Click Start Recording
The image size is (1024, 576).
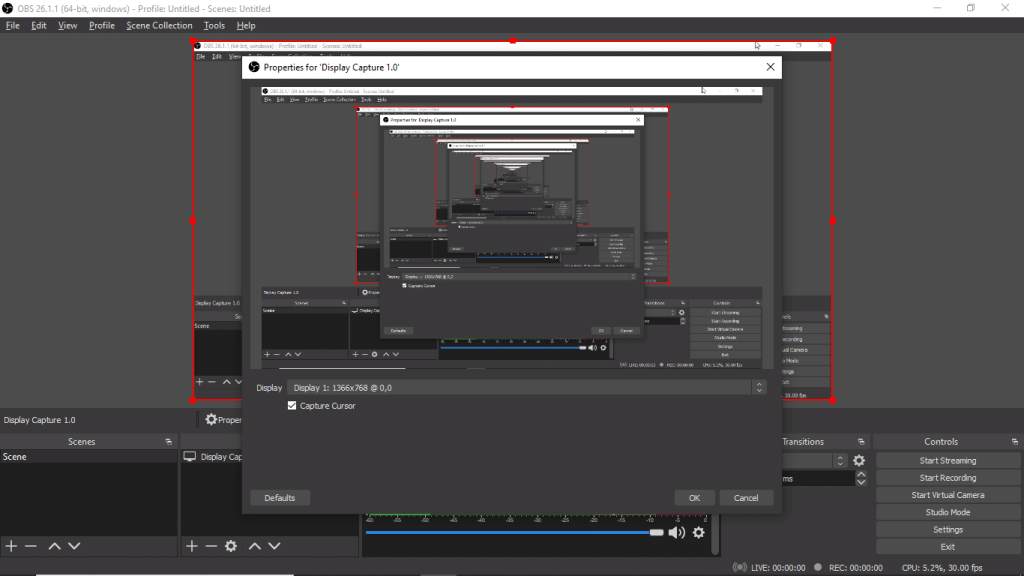(948, 478)
